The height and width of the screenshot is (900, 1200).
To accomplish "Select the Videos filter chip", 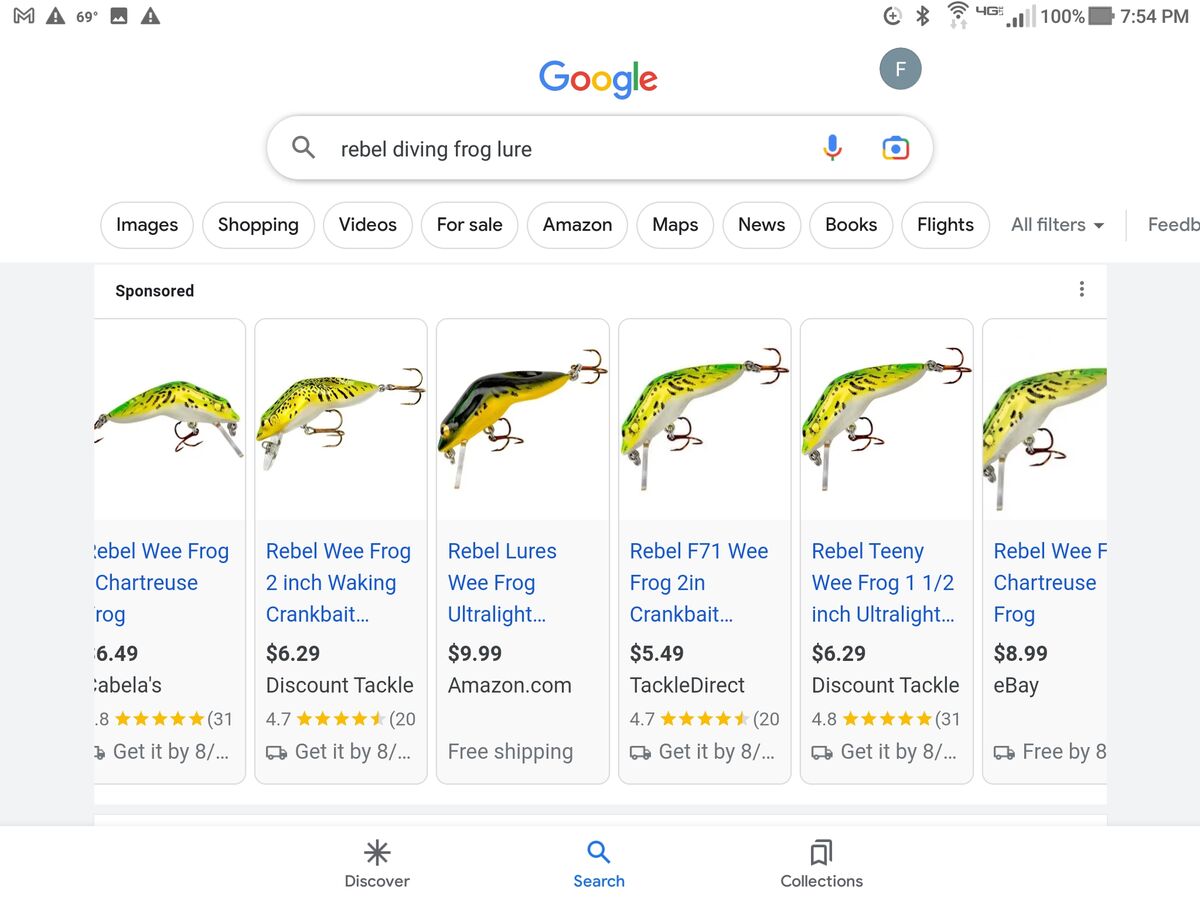I will 367,225.
